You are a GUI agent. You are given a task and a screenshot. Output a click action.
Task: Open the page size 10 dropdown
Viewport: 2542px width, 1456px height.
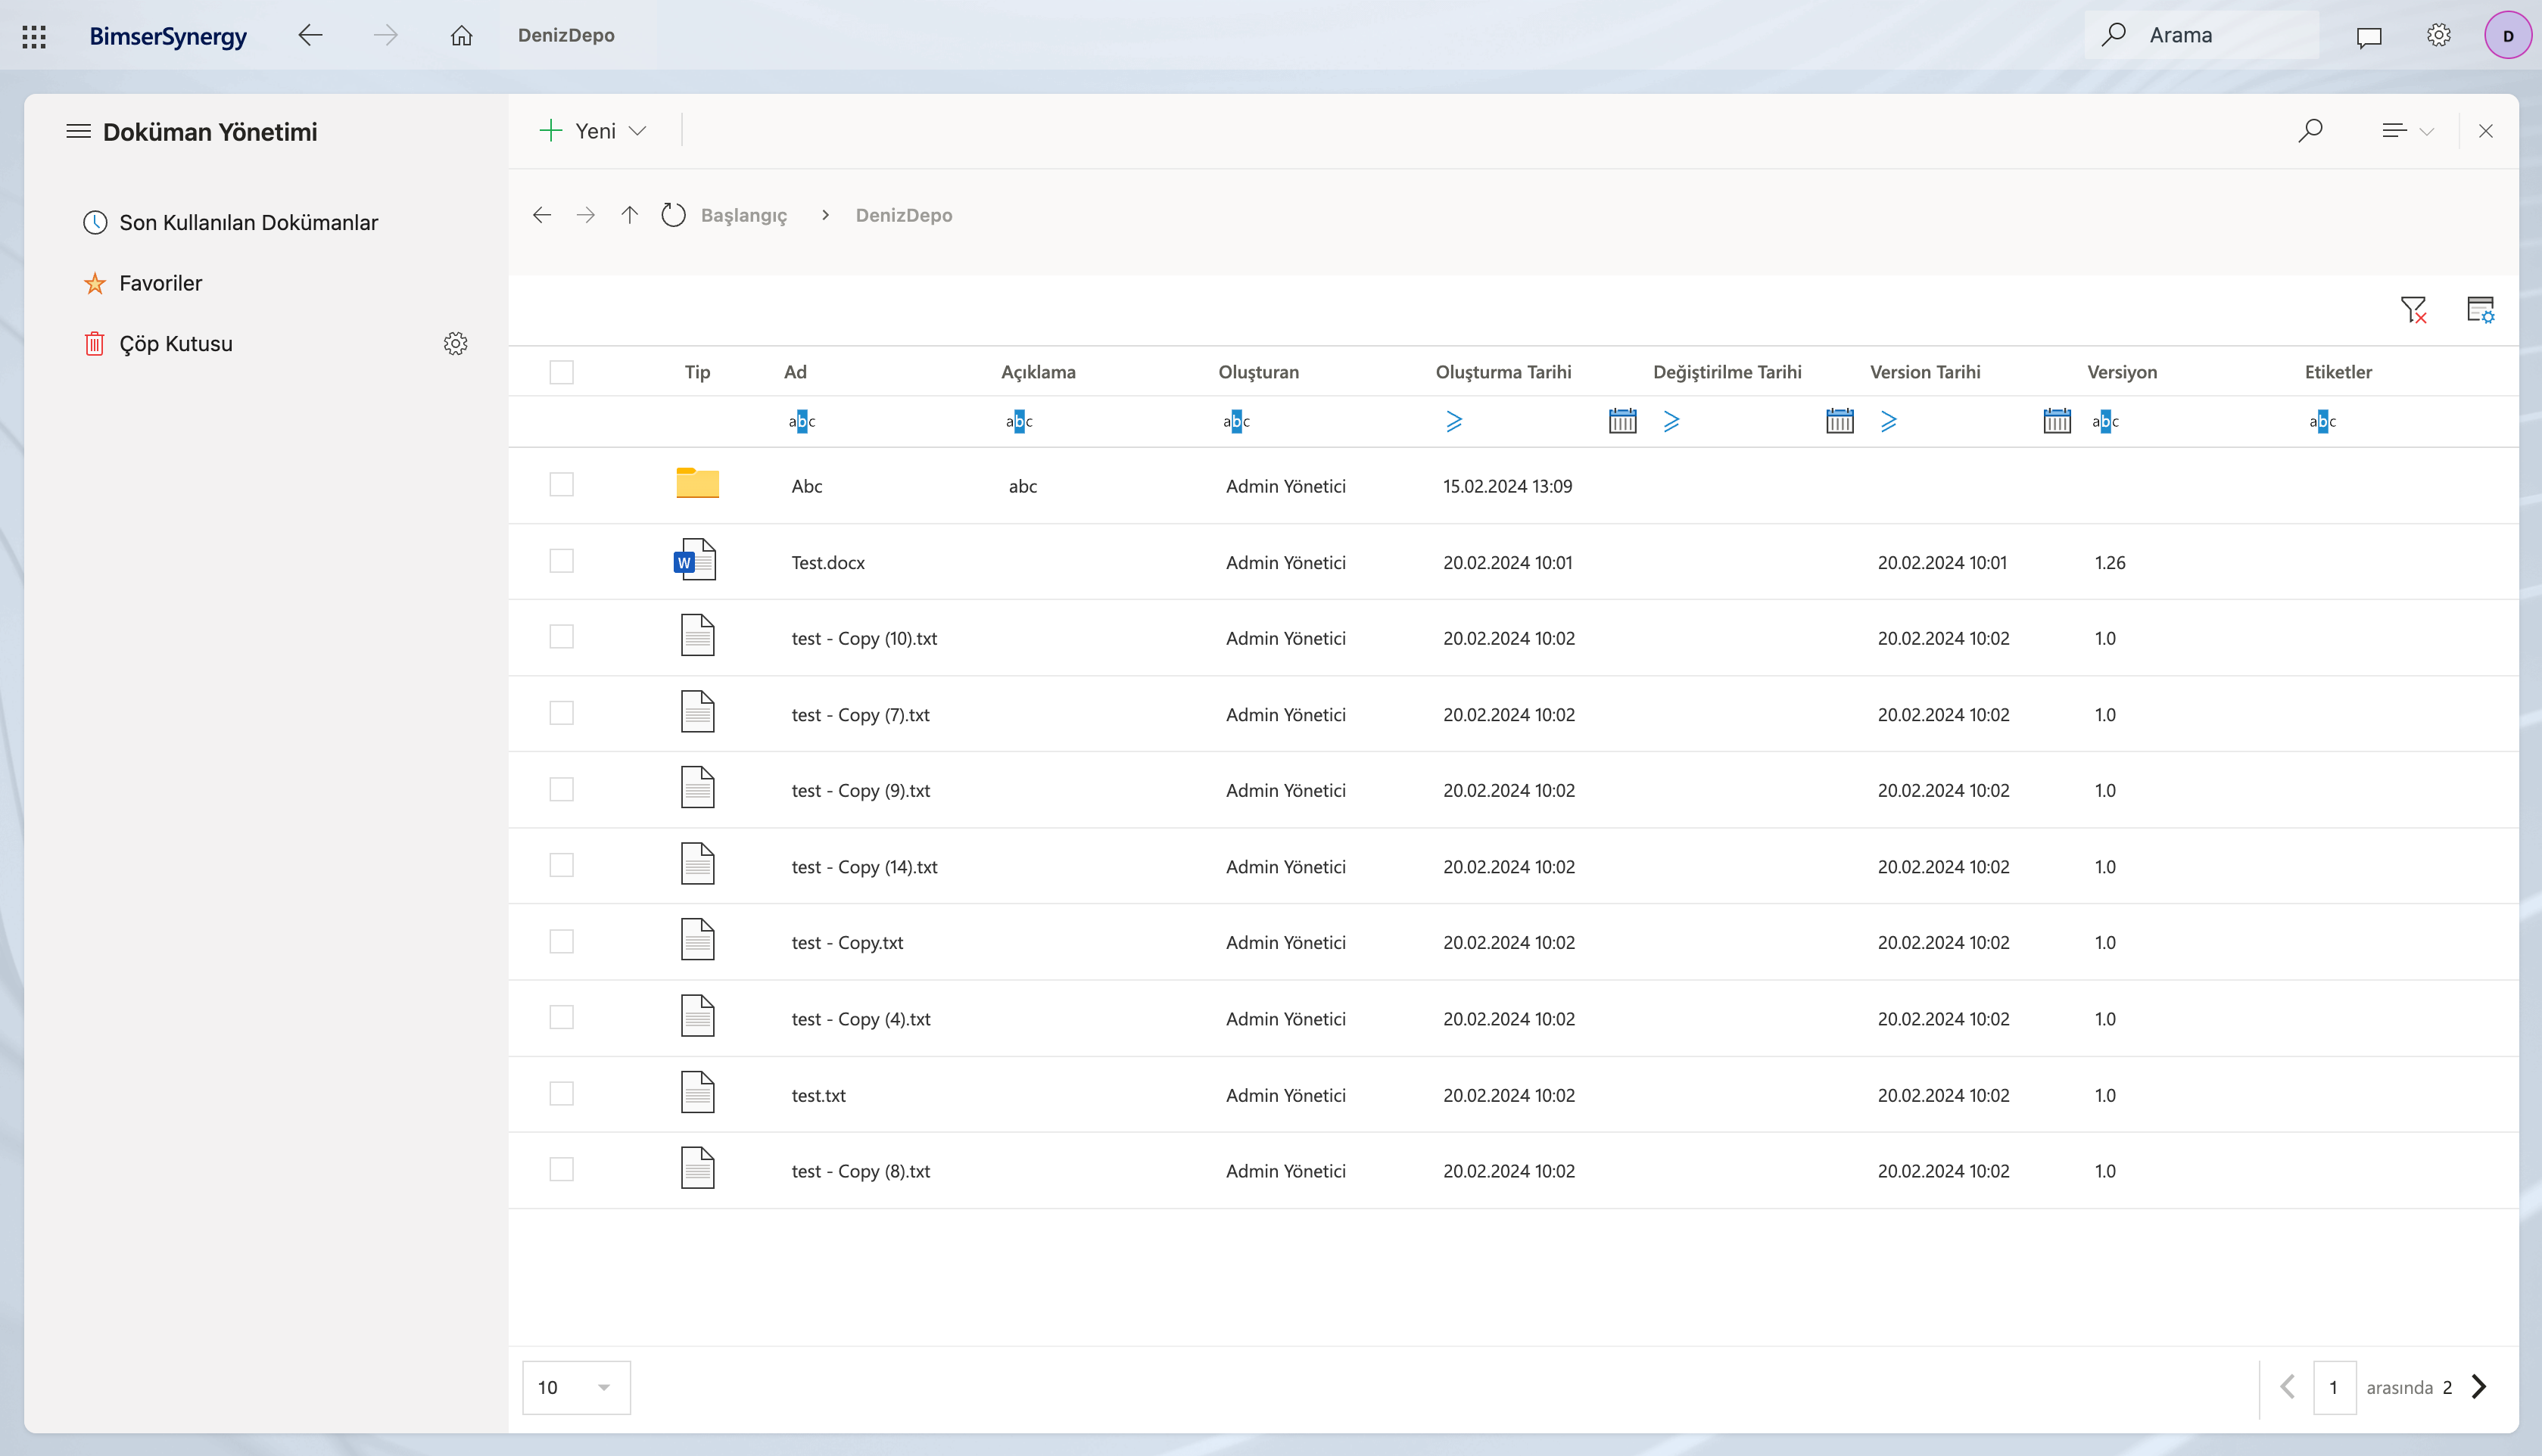(576, 1387)
